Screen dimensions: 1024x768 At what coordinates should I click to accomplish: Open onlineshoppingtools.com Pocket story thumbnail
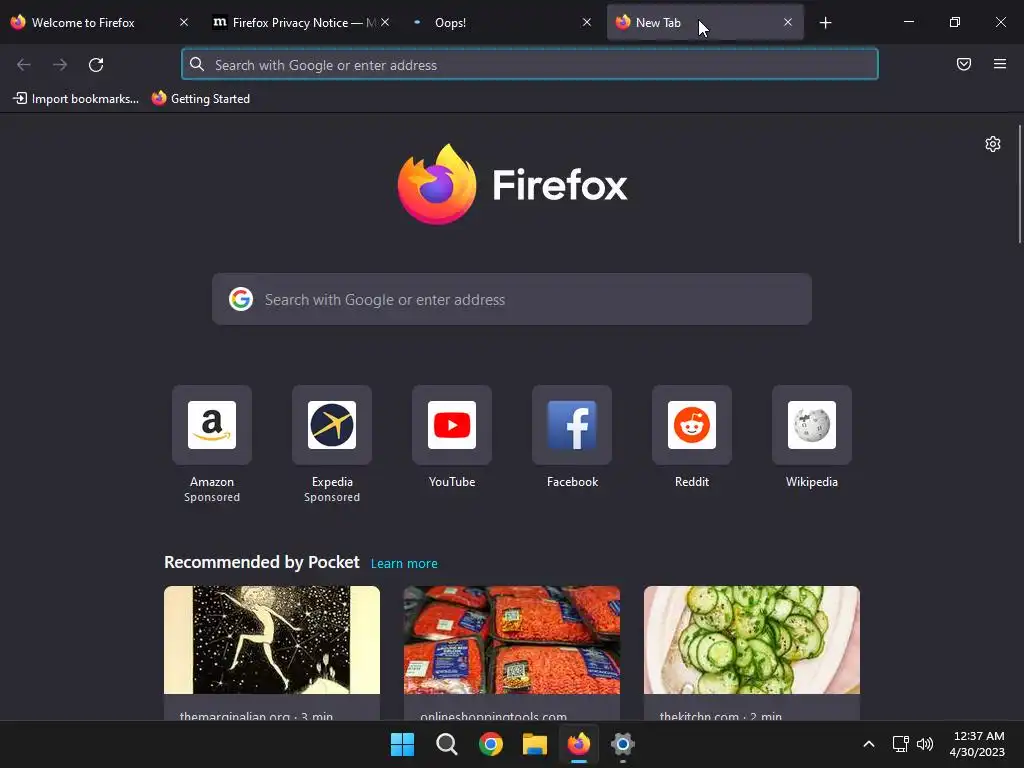(x=512, y=640)
